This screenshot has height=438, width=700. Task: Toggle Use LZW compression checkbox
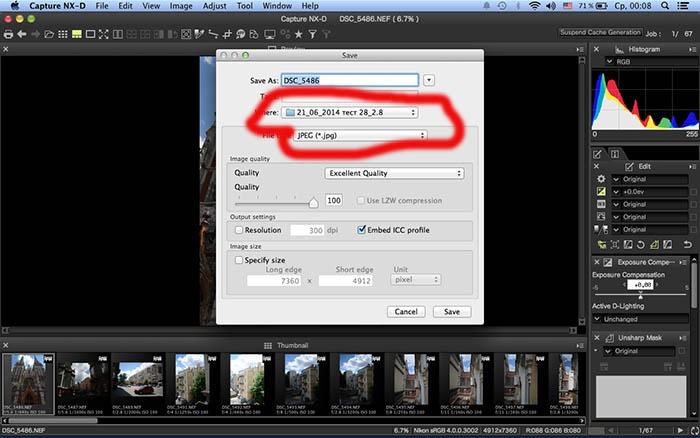click(361, 200)
